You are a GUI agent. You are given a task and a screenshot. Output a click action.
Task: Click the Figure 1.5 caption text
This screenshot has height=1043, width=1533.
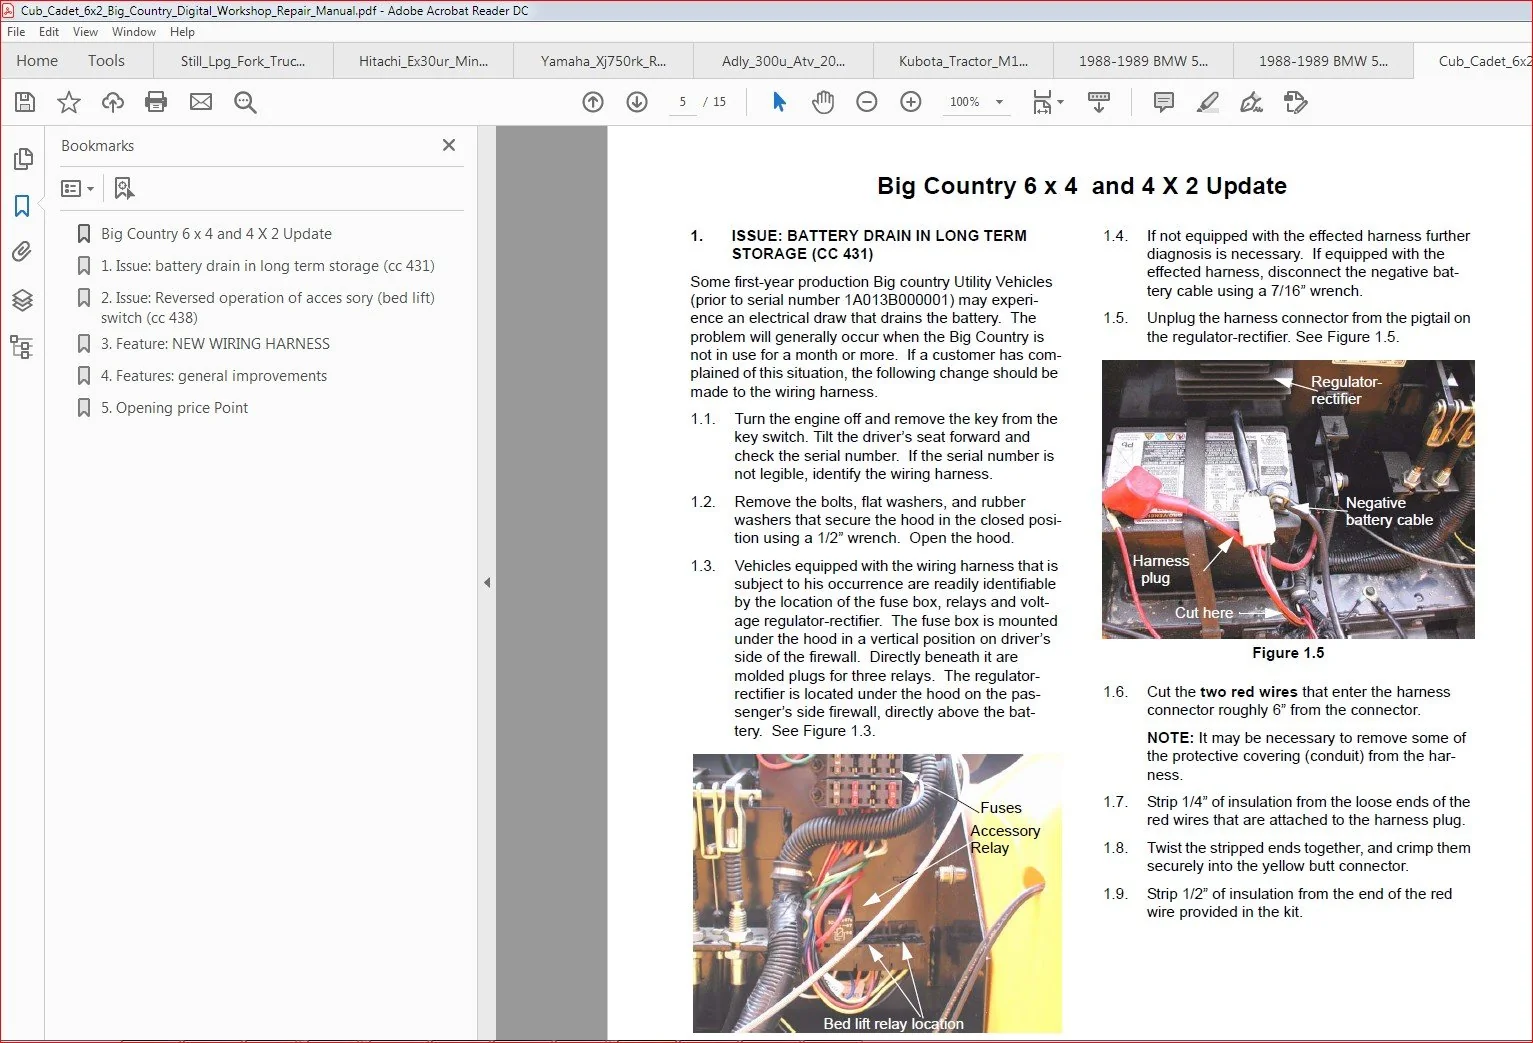(x=1288, y=653)
